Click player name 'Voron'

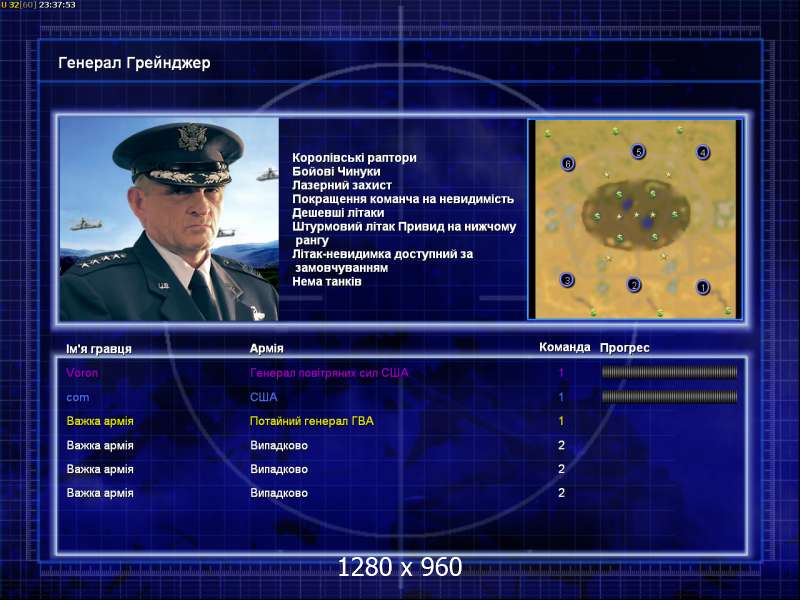pos(82,373)
